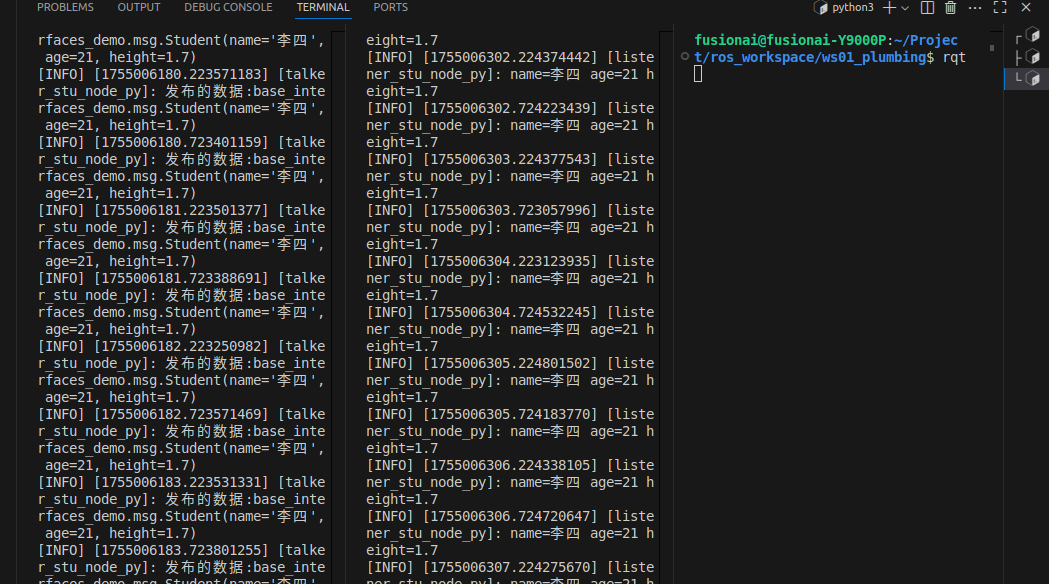Click talker log timestamp 1755006180.723401159
Viewport: 1049px width, 584px height.
click(181, 142)
